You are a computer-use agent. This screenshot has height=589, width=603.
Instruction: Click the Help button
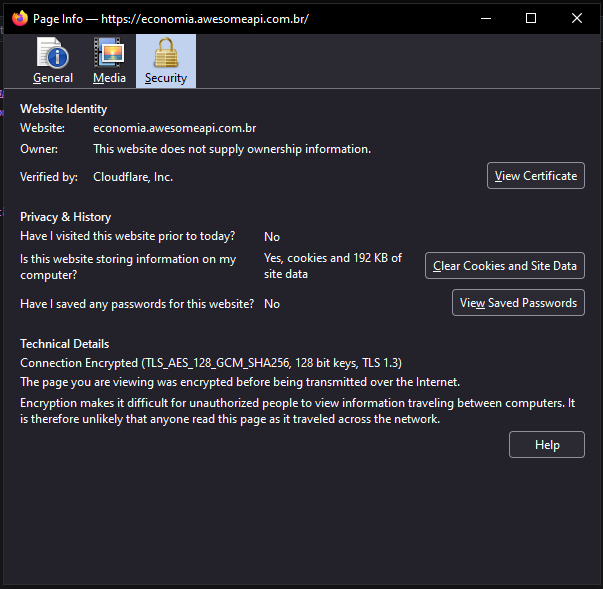tap(547, 444)
